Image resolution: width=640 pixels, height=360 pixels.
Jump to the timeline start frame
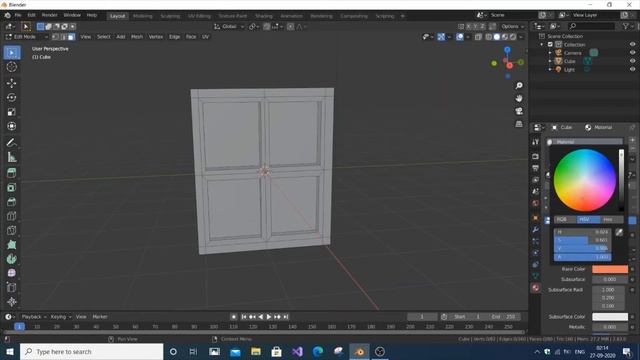pyautogui.click(x=244, y=317)
